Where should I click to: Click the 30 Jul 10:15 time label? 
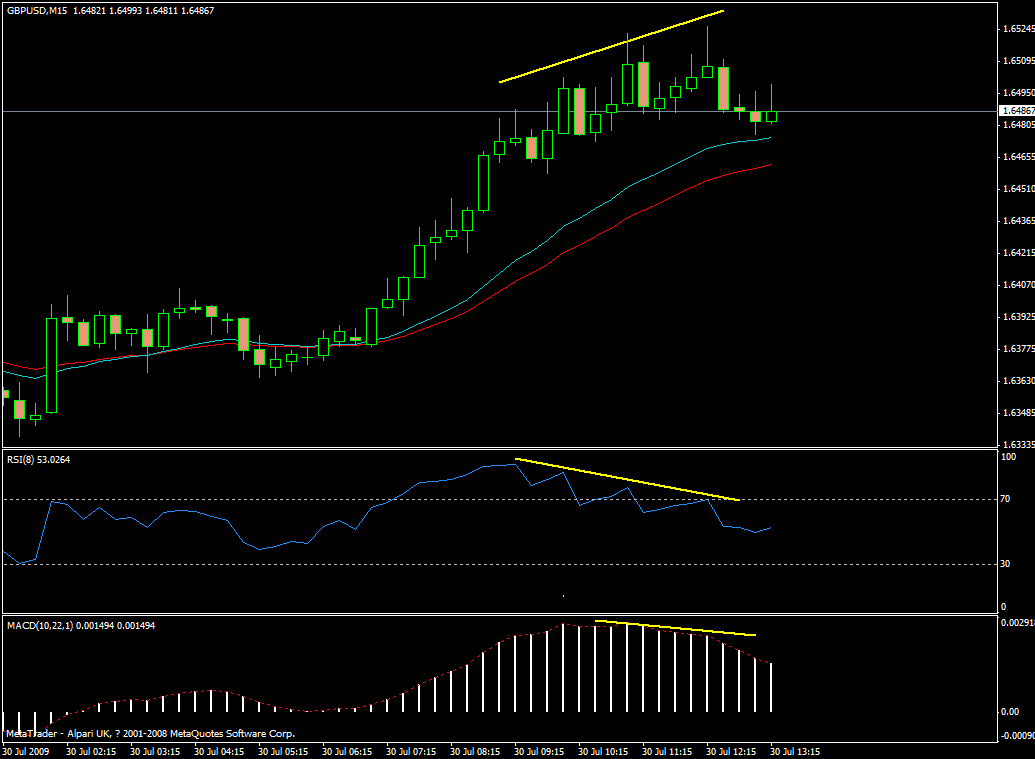tap(603, 752)
